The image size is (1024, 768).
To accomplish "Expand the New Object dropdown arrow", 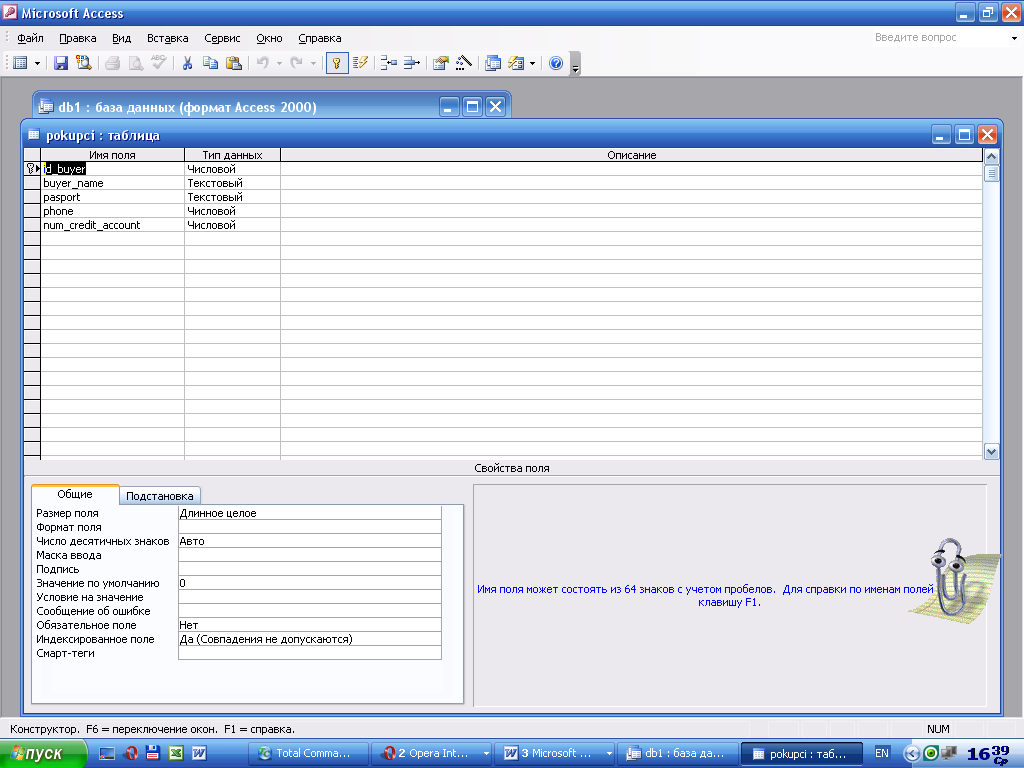I will click(532, 63).
